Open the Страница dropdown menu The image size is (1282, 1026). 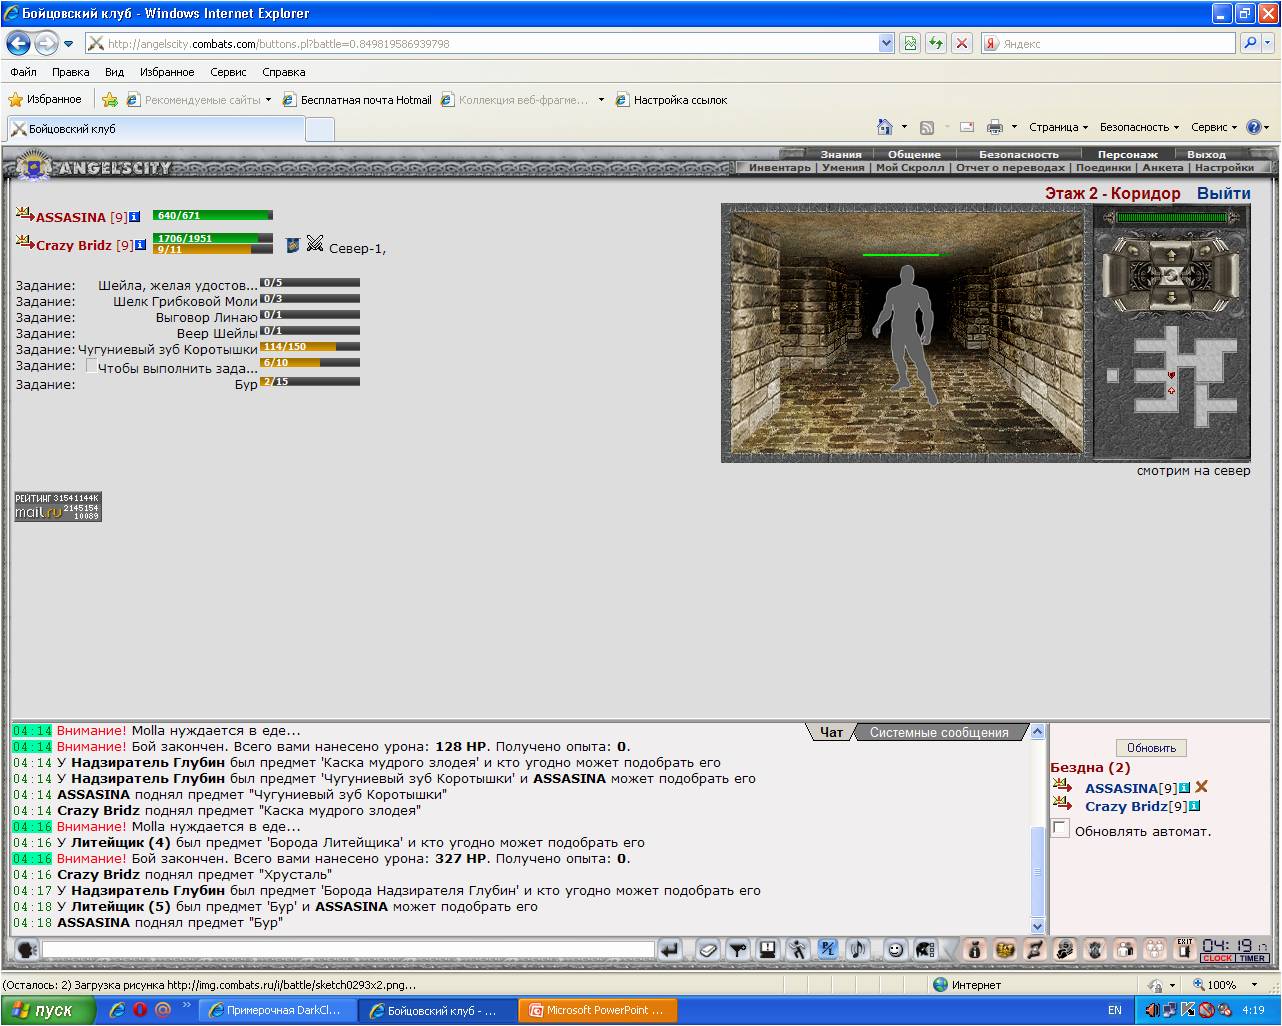point(1058,127)
